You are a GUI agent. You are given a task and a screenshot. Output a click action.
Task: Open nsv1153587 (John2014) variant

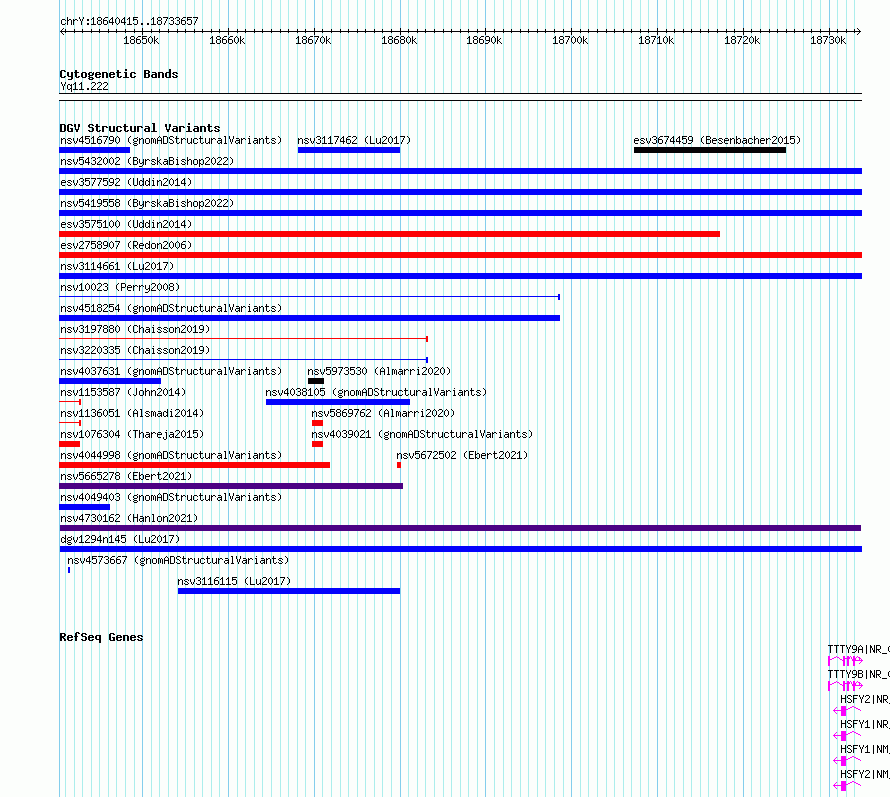click(x=123, y=392)
